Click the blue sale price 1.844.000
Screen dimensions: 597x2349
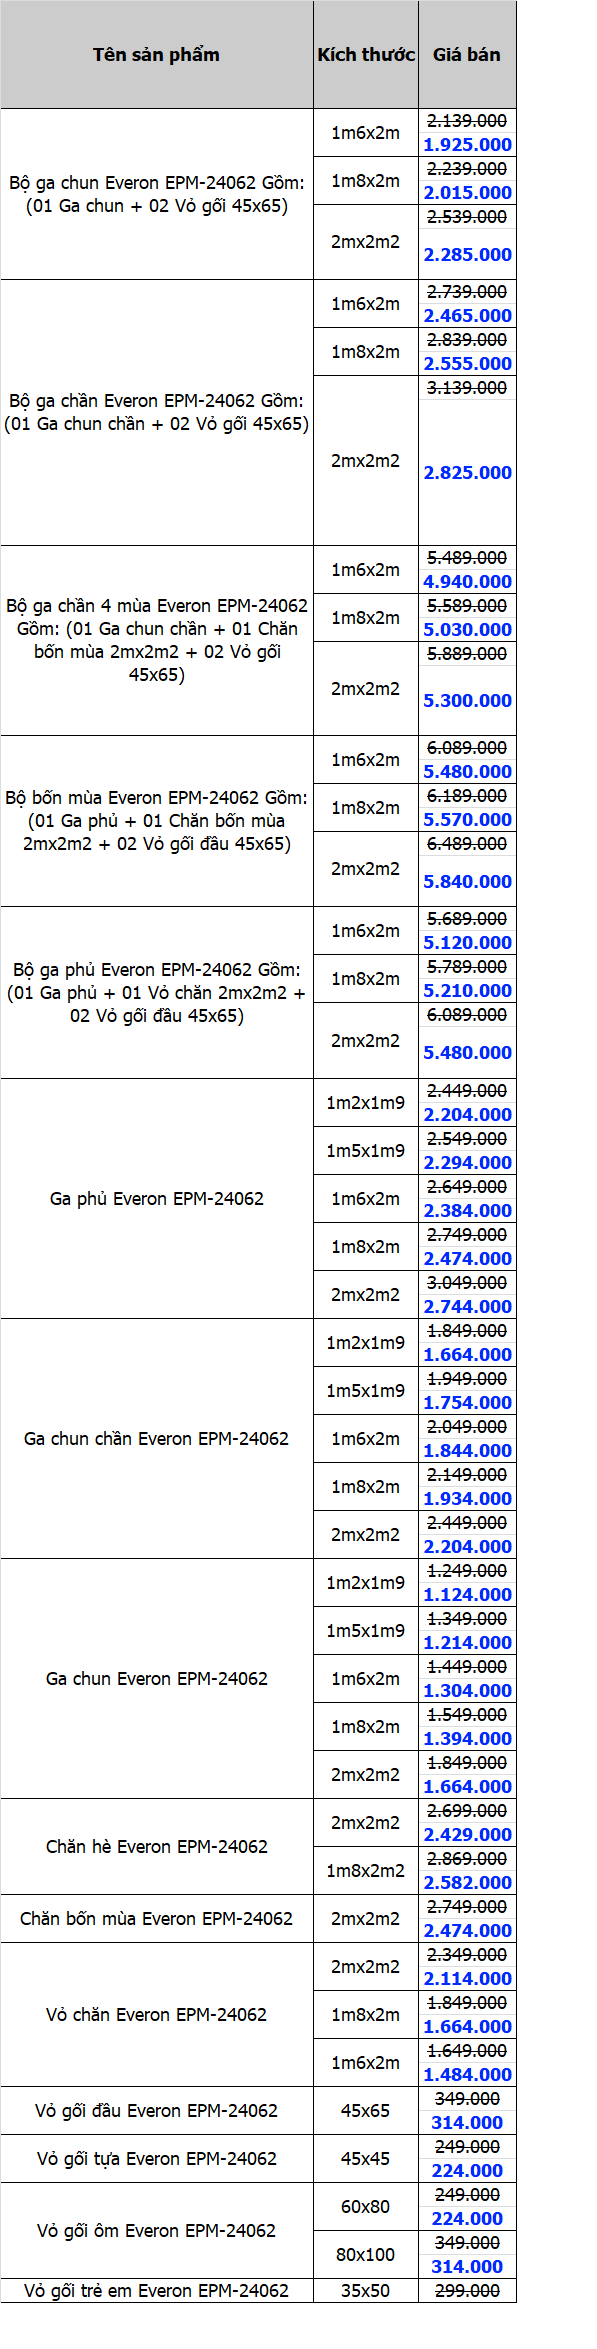coord(467,1450)
